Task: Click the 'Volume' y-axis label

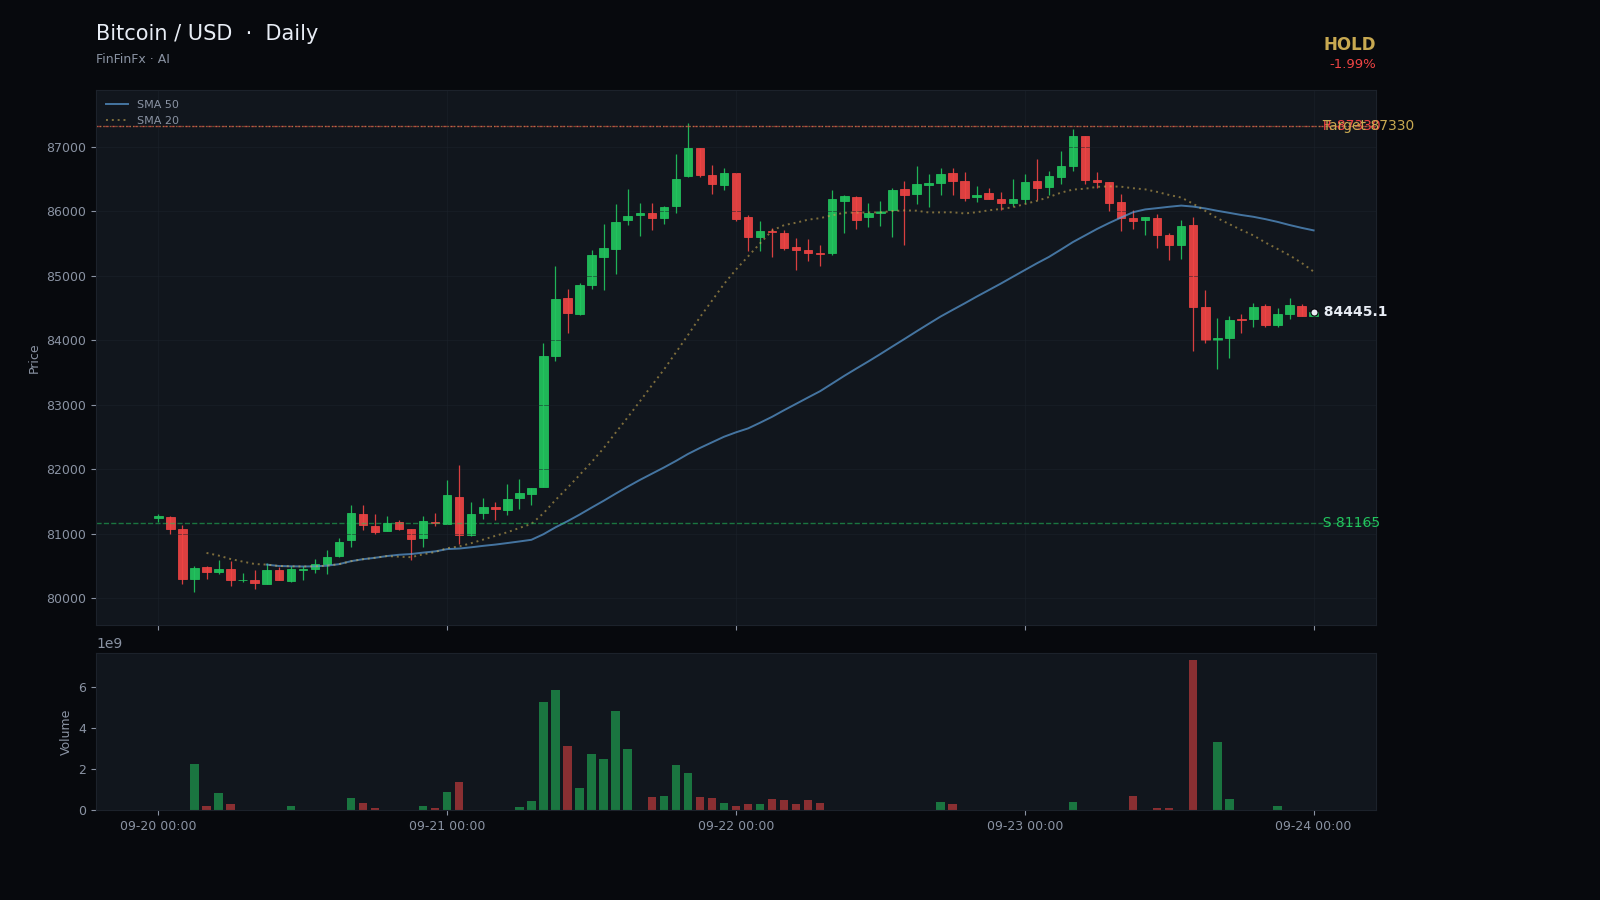Action: [66, 732]
